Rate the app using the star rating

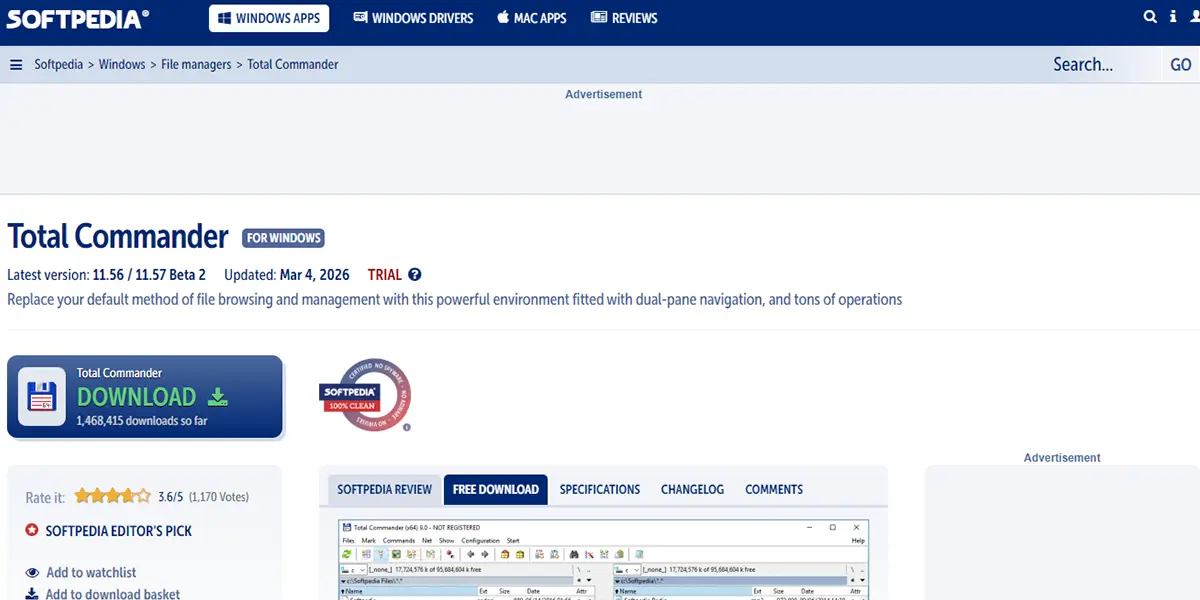click(x=112, y=496)
